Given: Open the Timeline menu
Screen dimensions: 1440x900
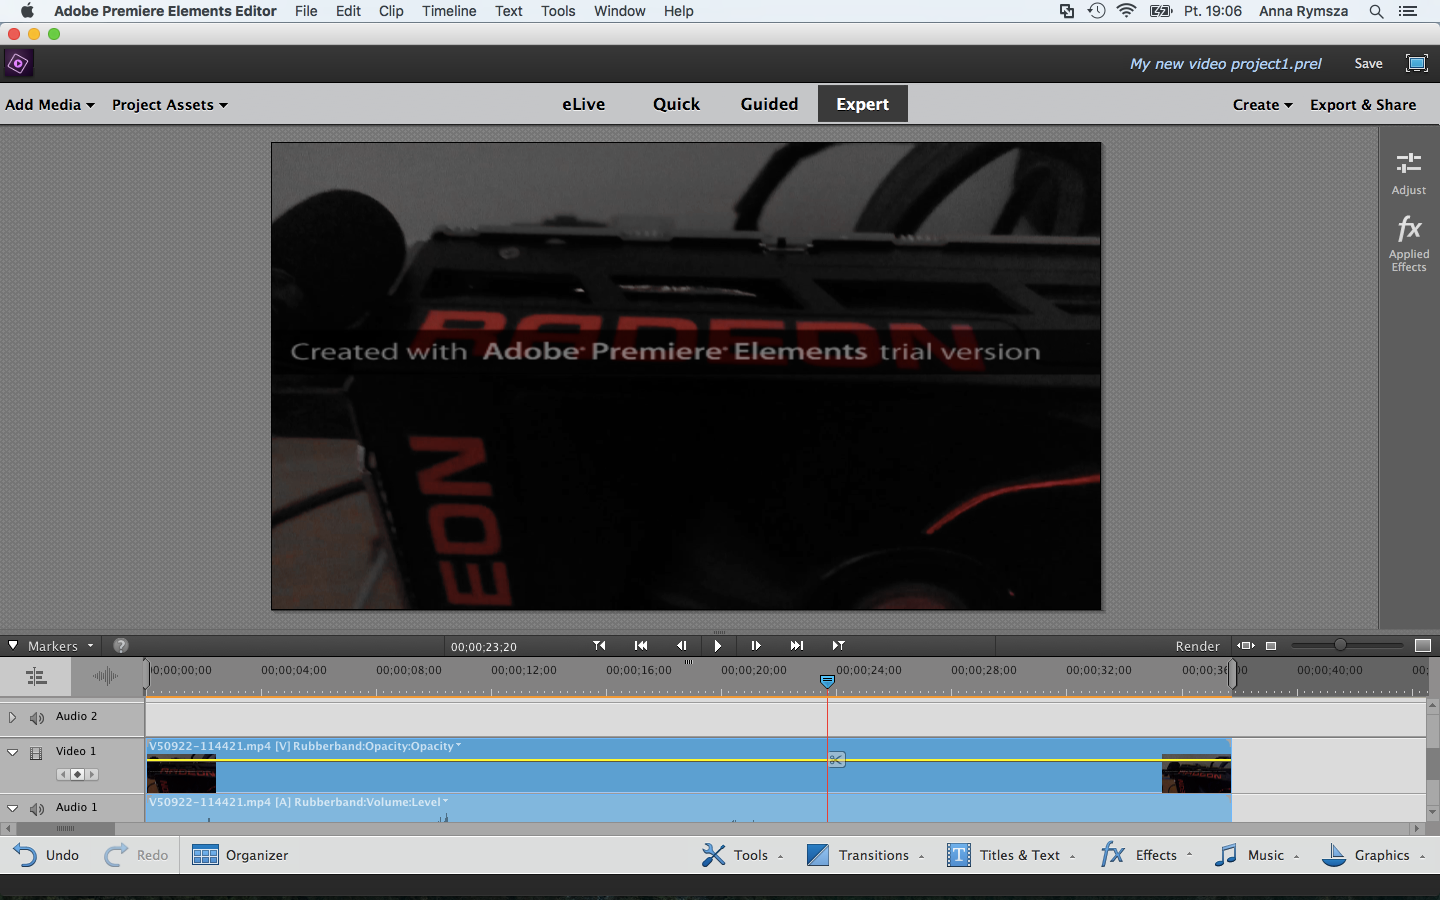Looking at the screenshot, I should [x=449, y=11].
